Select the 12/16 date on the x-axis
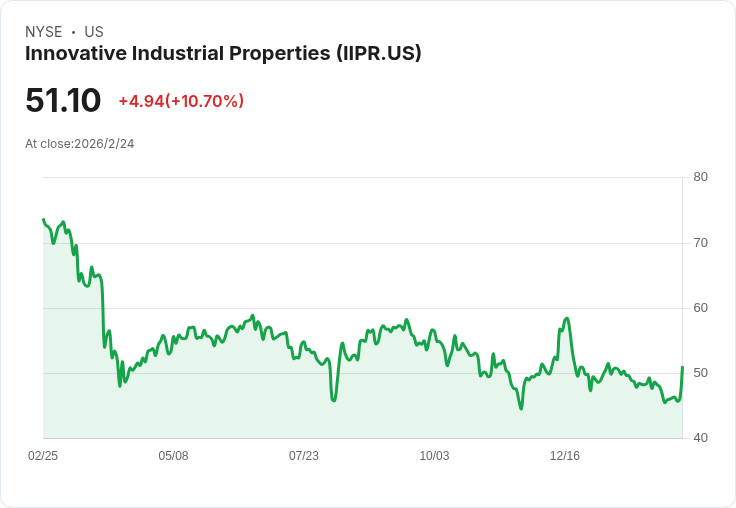736x508 pixels. [565, 455]
